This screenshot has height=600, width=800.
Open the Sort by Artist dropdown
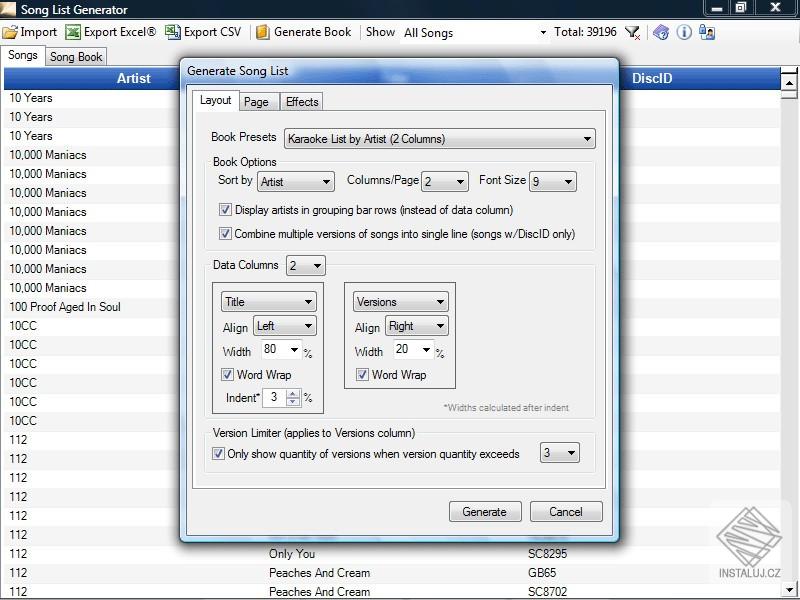point(295,182)
